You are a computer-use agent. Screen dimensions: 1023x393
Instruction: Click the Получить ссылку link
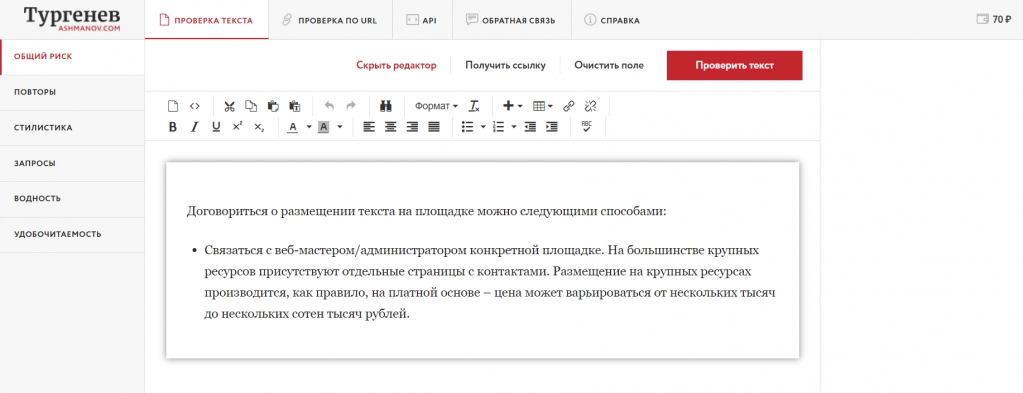[x=506, y=65]
